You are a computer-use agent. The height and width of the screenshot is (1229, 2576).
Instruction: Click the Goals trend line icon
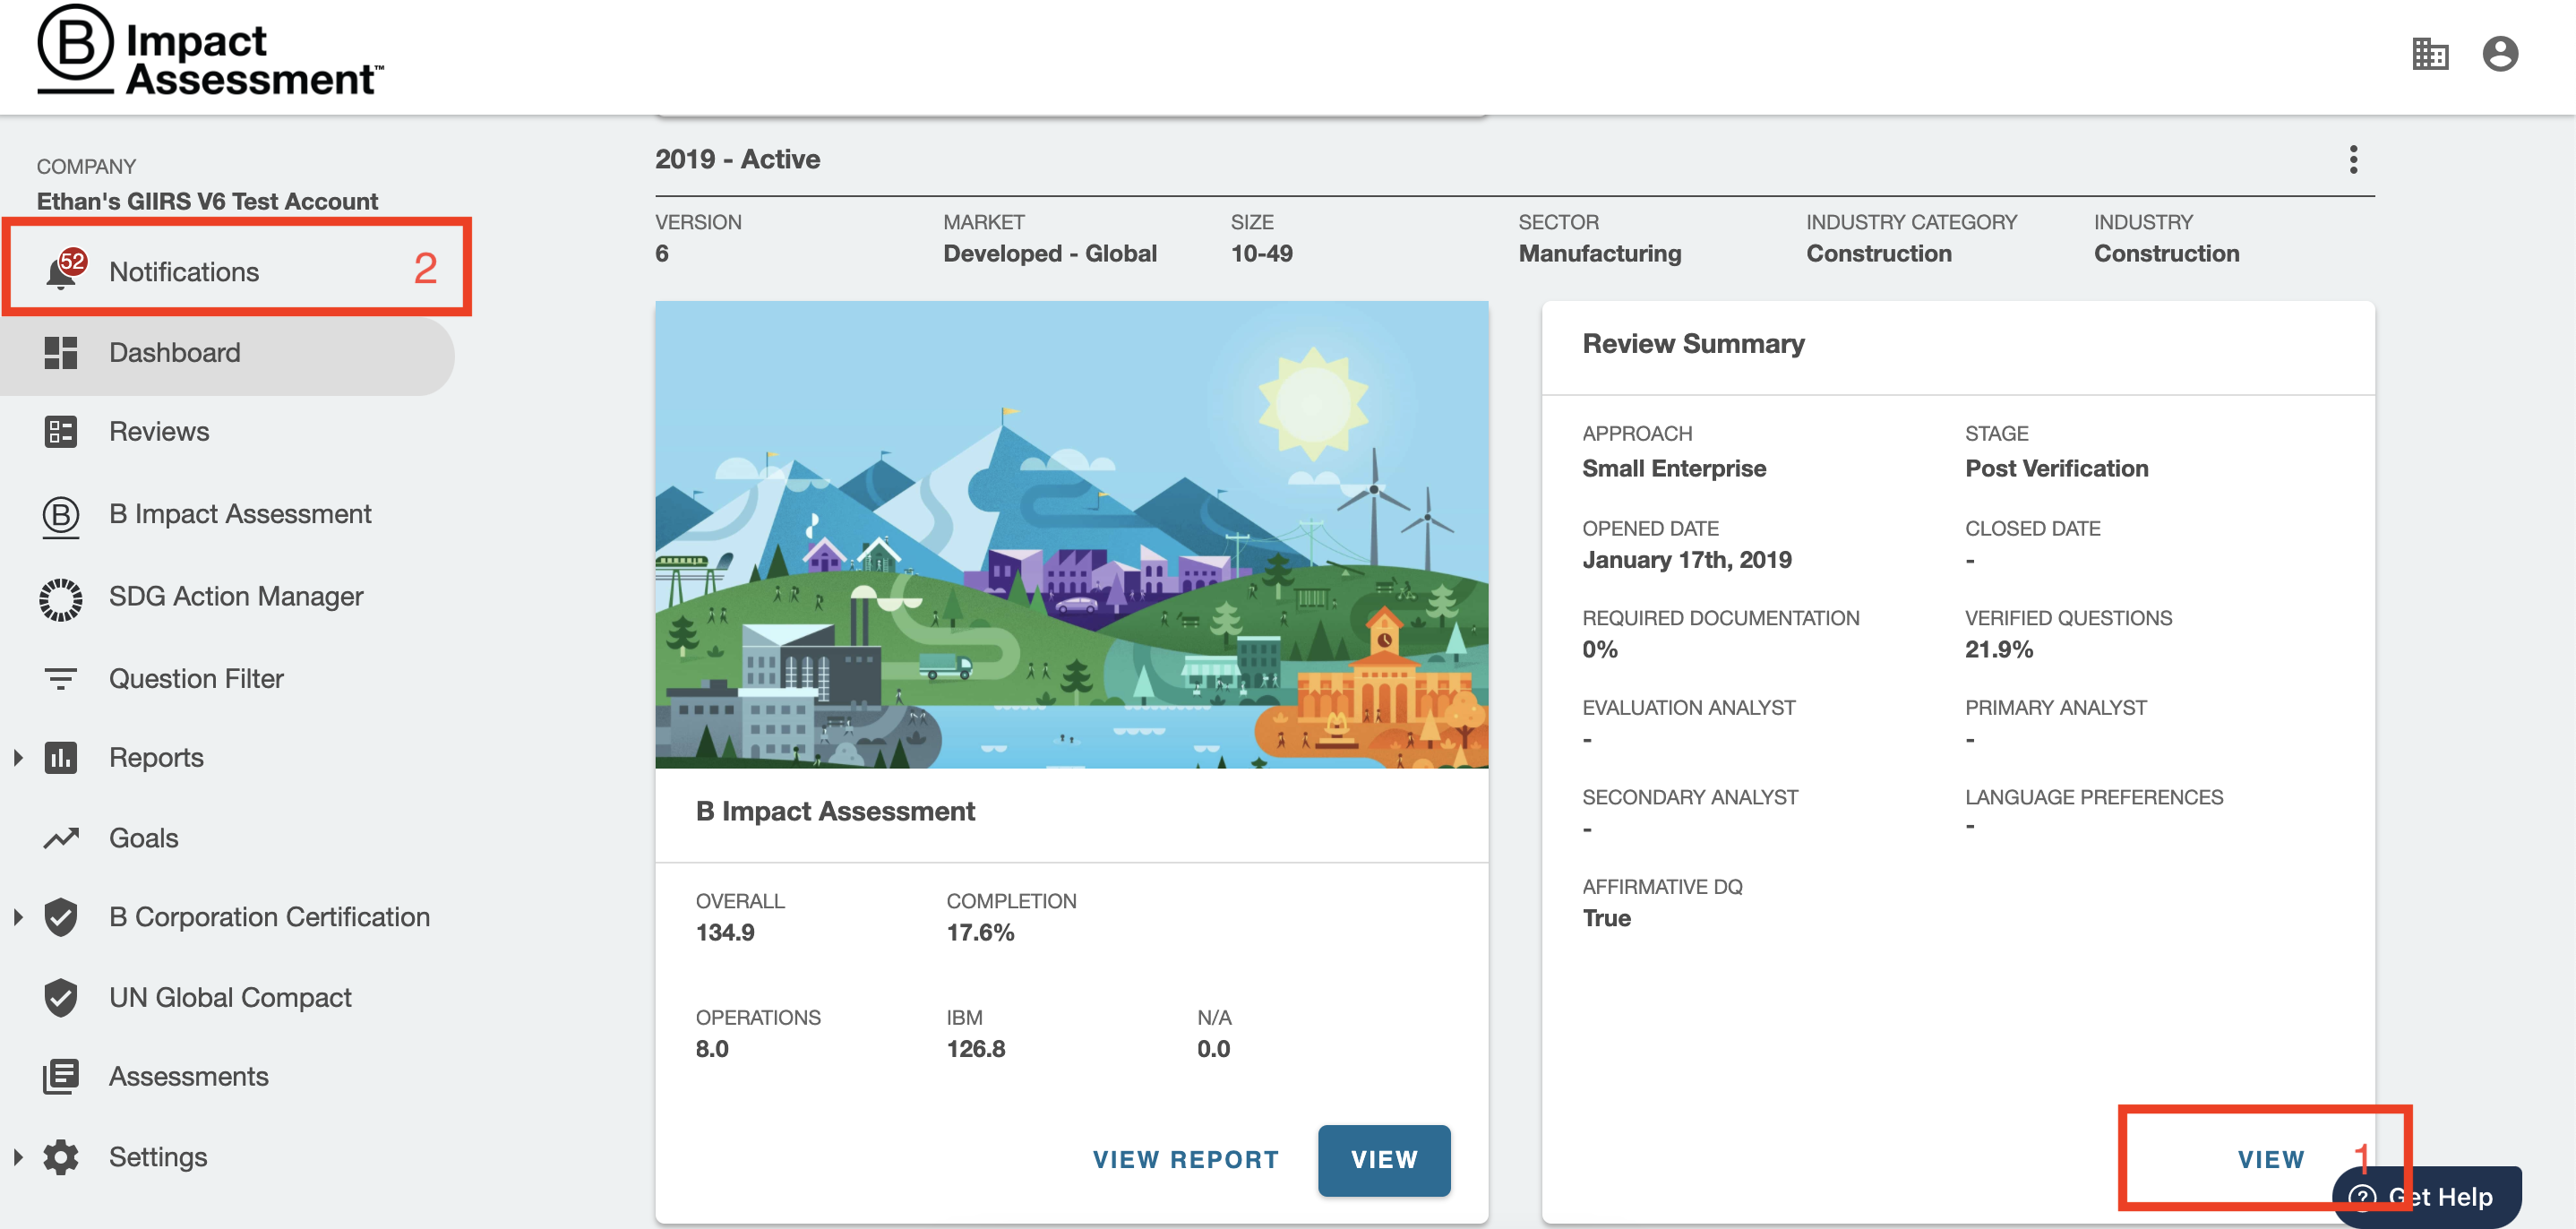click(60, 838)
